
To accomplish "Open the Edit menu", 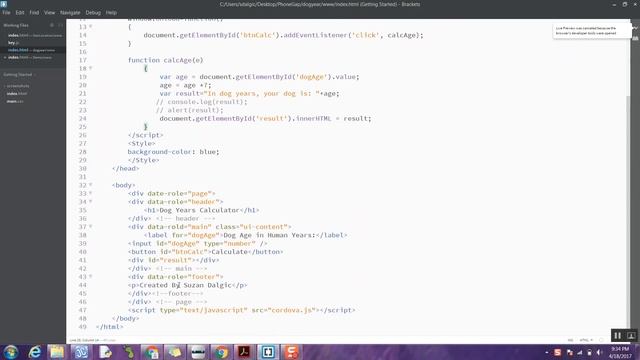I will coord(20,13).
